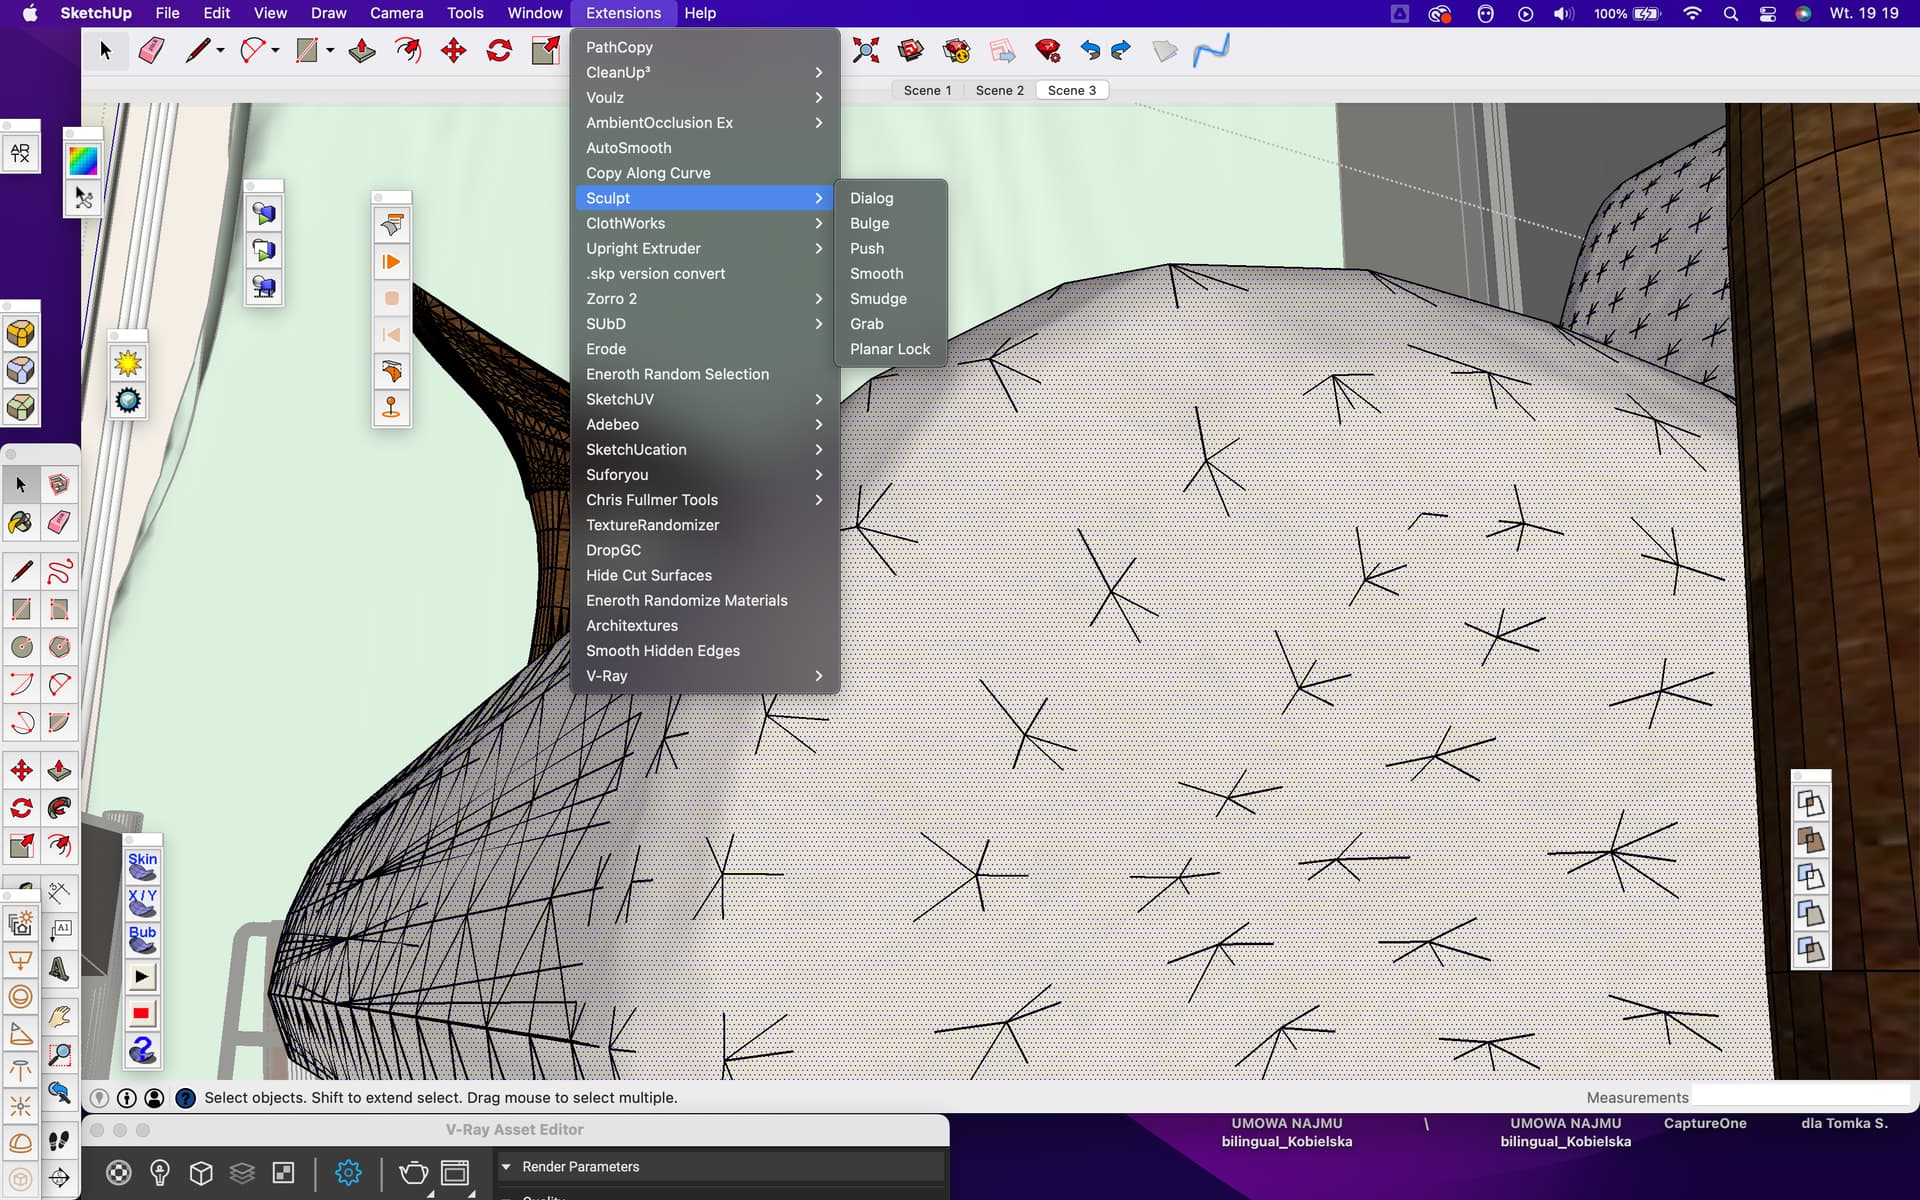Viewport: 1920px width, 1200px height.
Task: Pick the Eraser tool in the left toolbar
Action: [59, 523]
